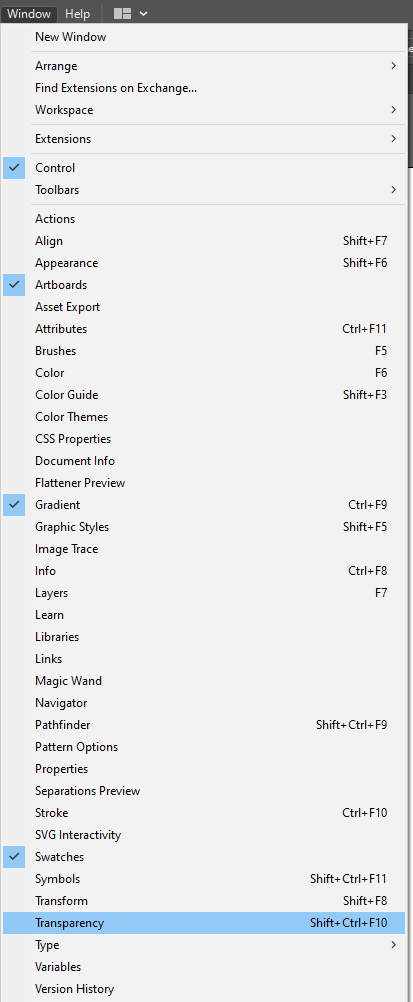Image resolution: width=413 pixels, height=1002 pixels.
Task: Click the Window menu title
Action: tap(29, 13)
